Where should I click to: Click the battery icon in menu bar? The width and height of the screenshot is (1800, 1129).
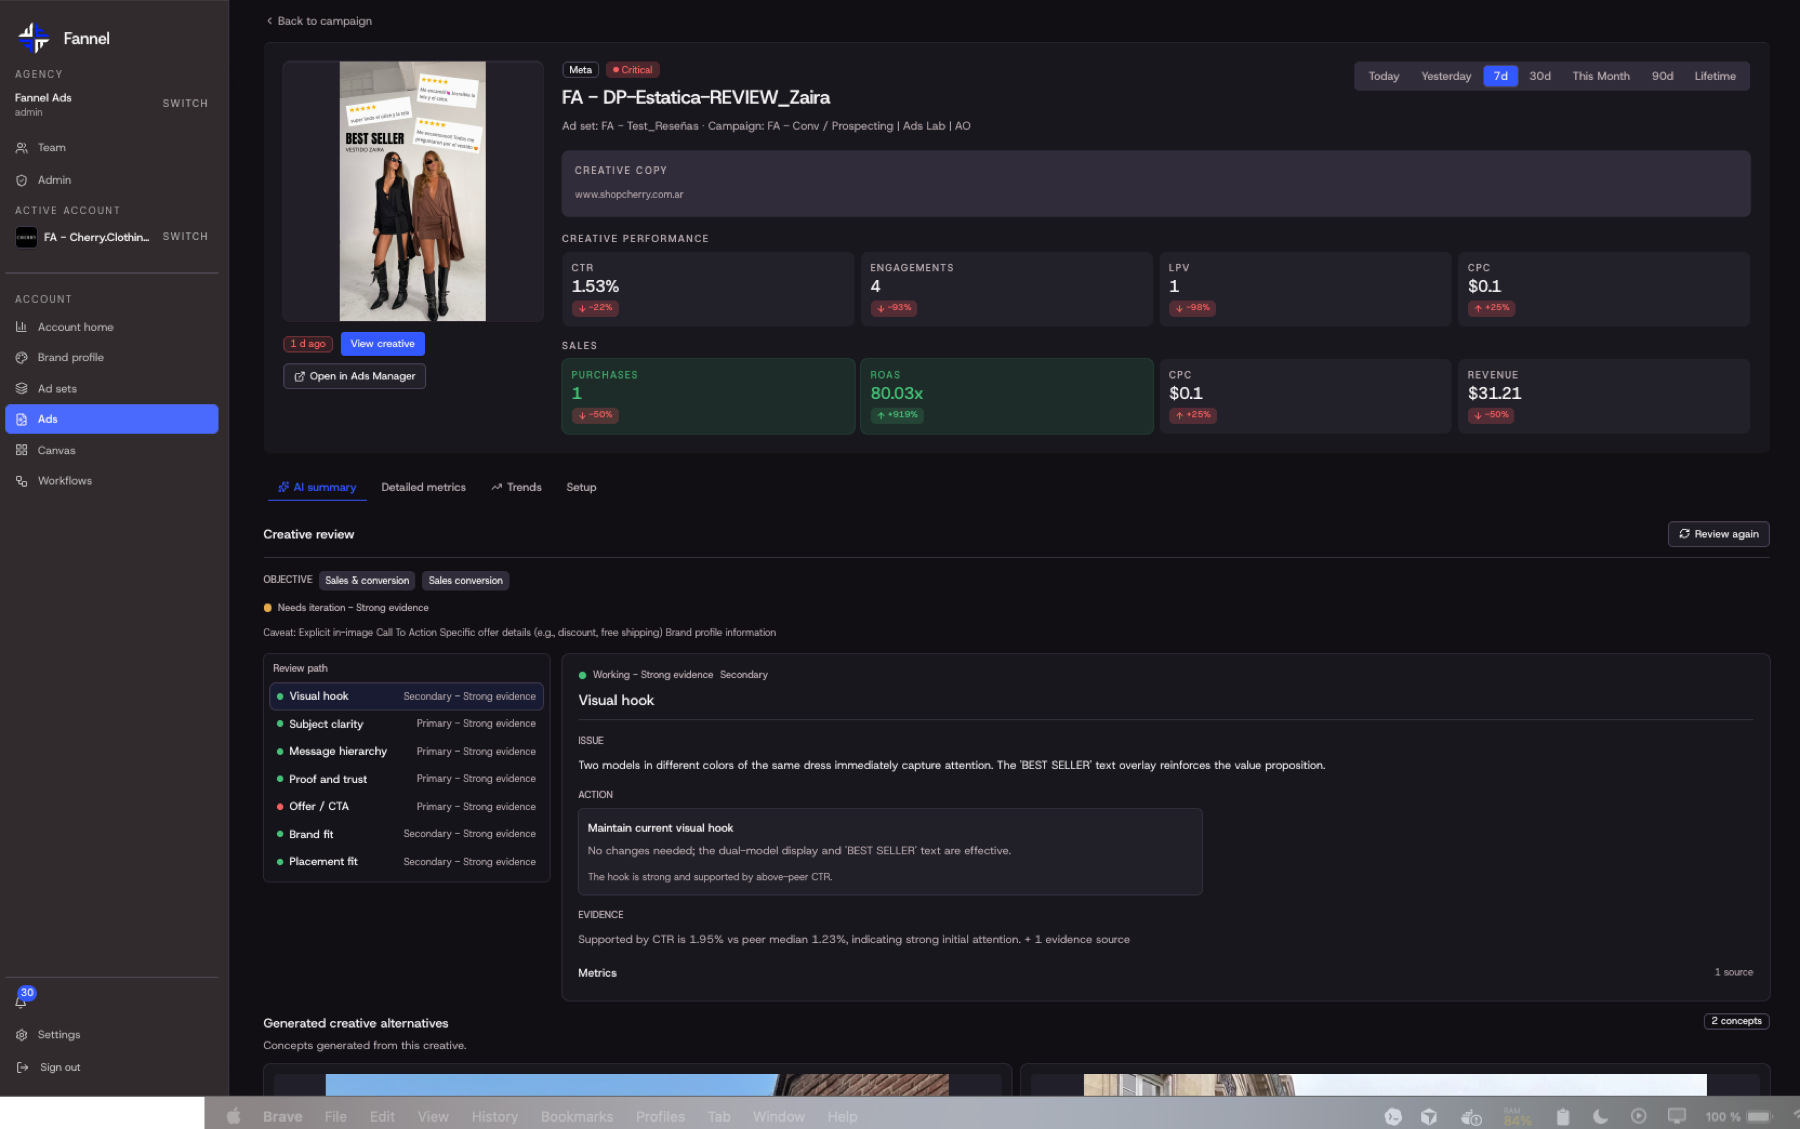click(1760, 1117)
